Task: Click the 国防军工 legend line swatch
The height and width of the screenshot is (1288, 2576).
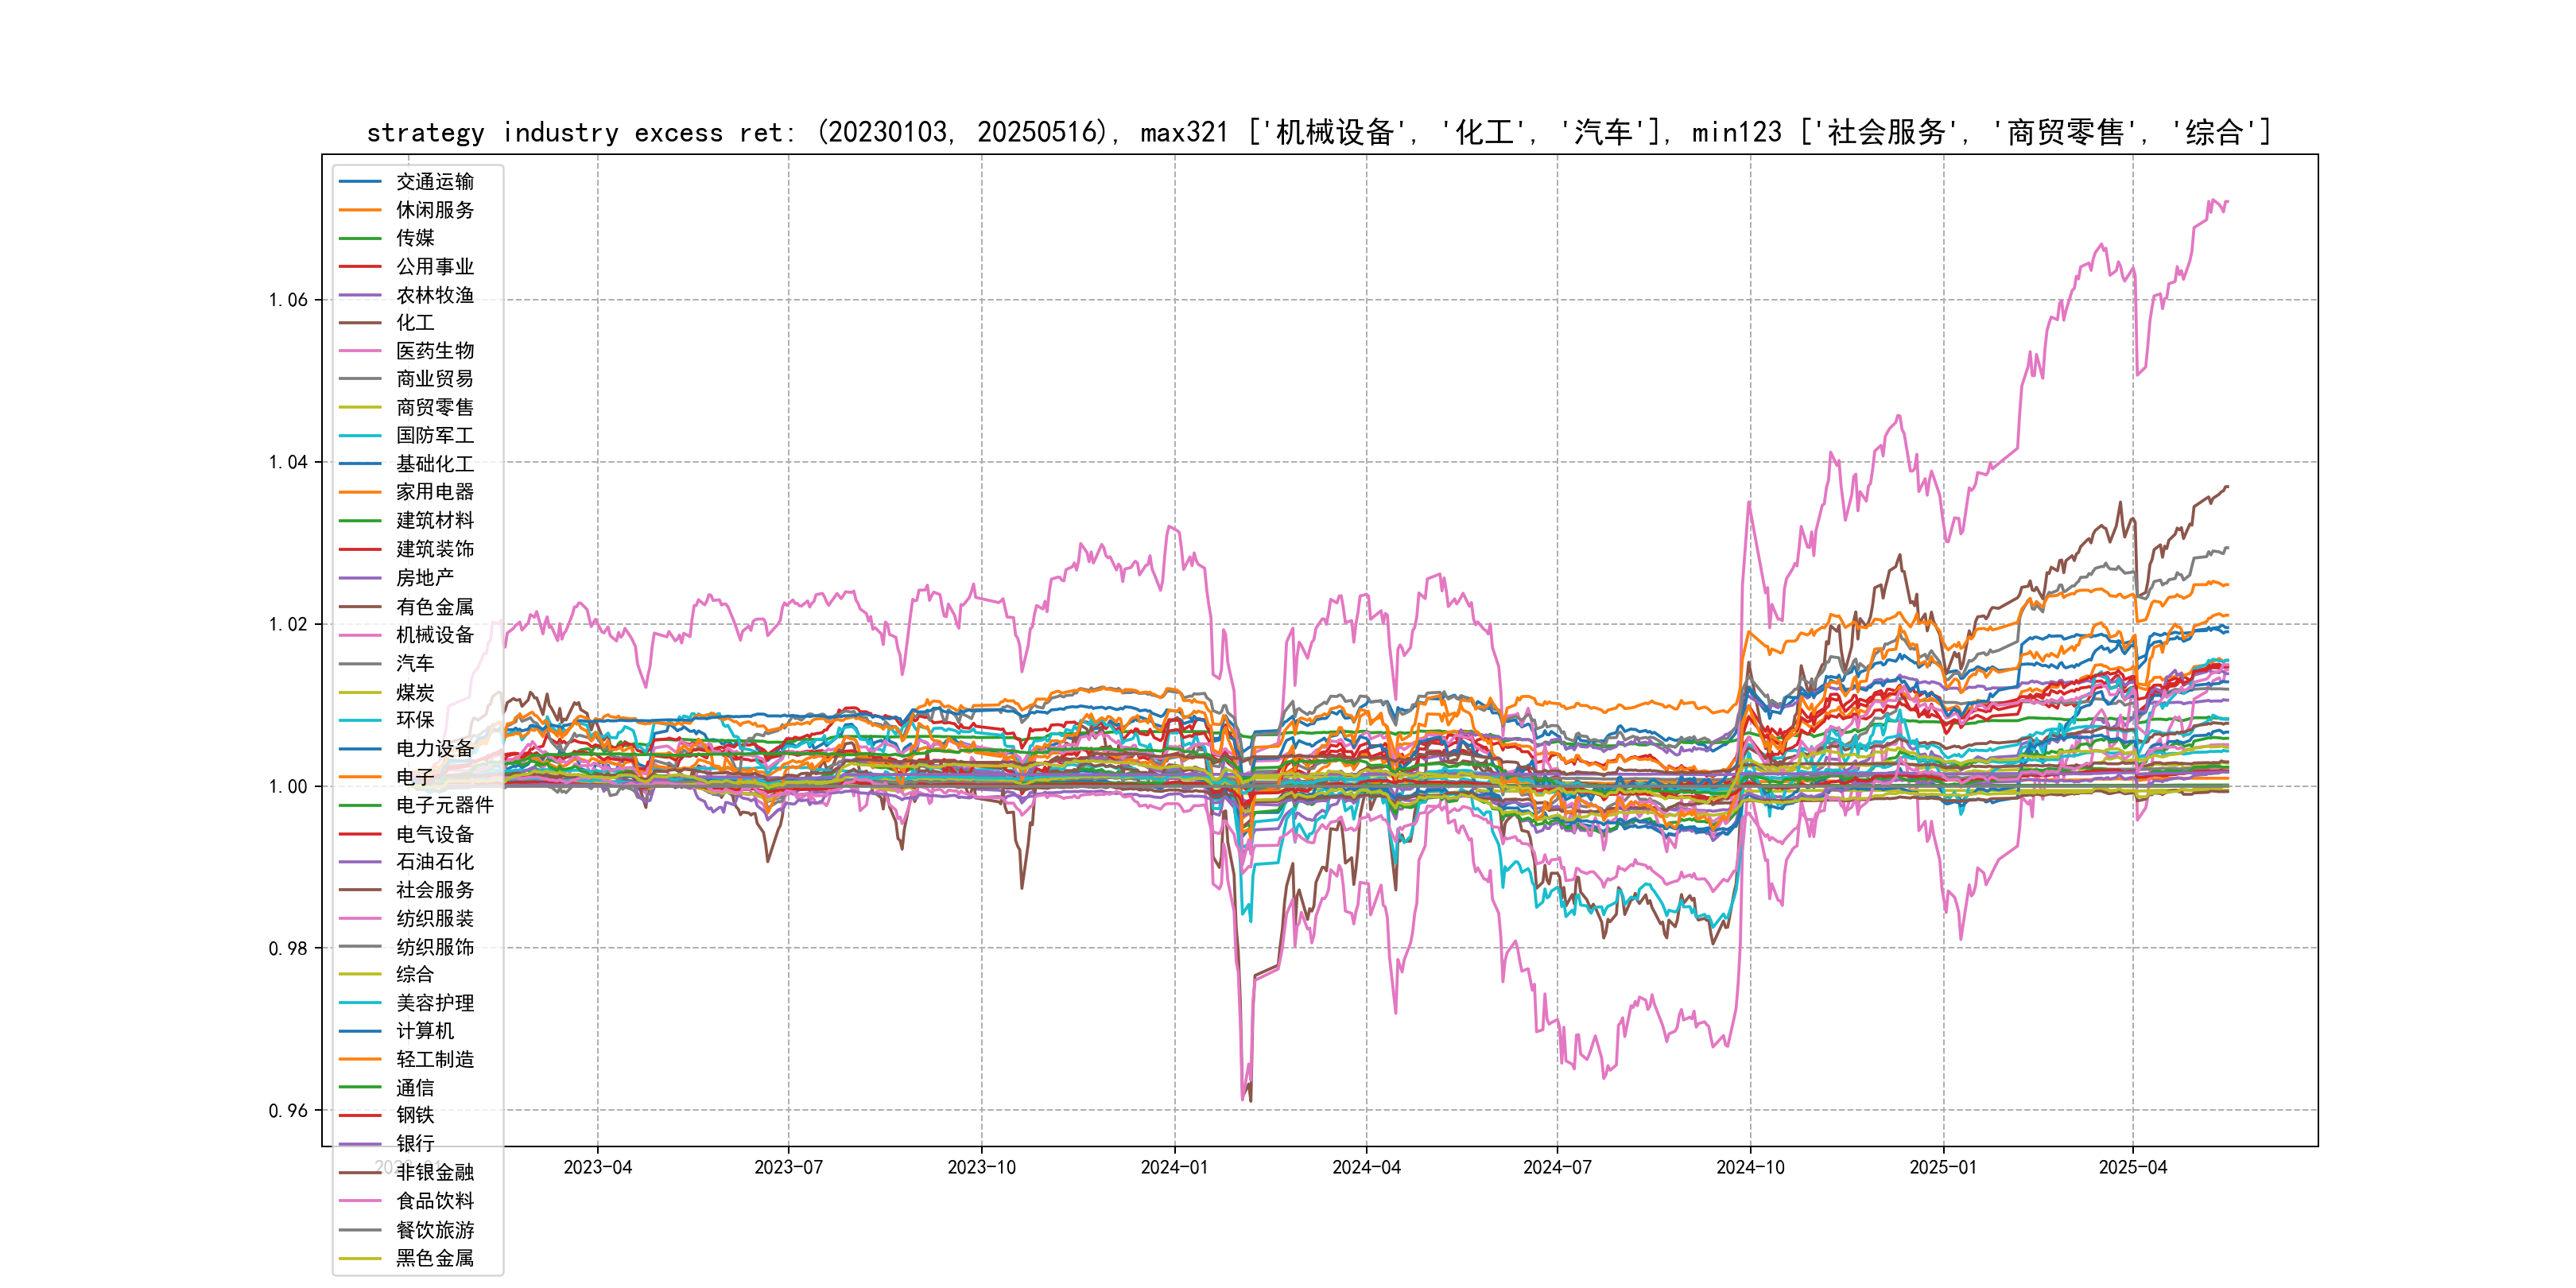Action: point(360,436)
